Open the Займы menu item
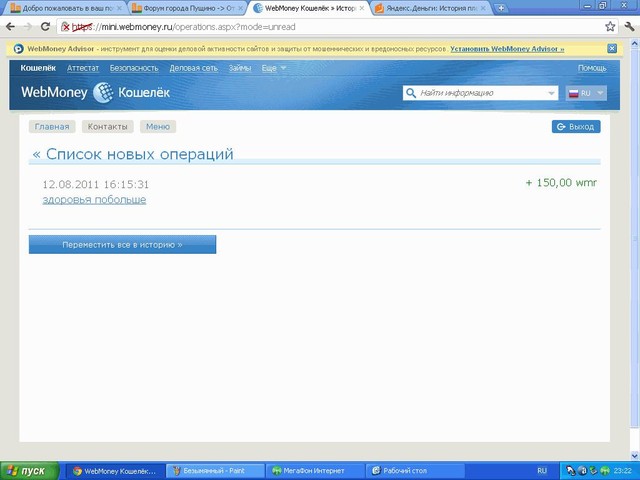Screen dimensions: 640x480 click(240, 68)
